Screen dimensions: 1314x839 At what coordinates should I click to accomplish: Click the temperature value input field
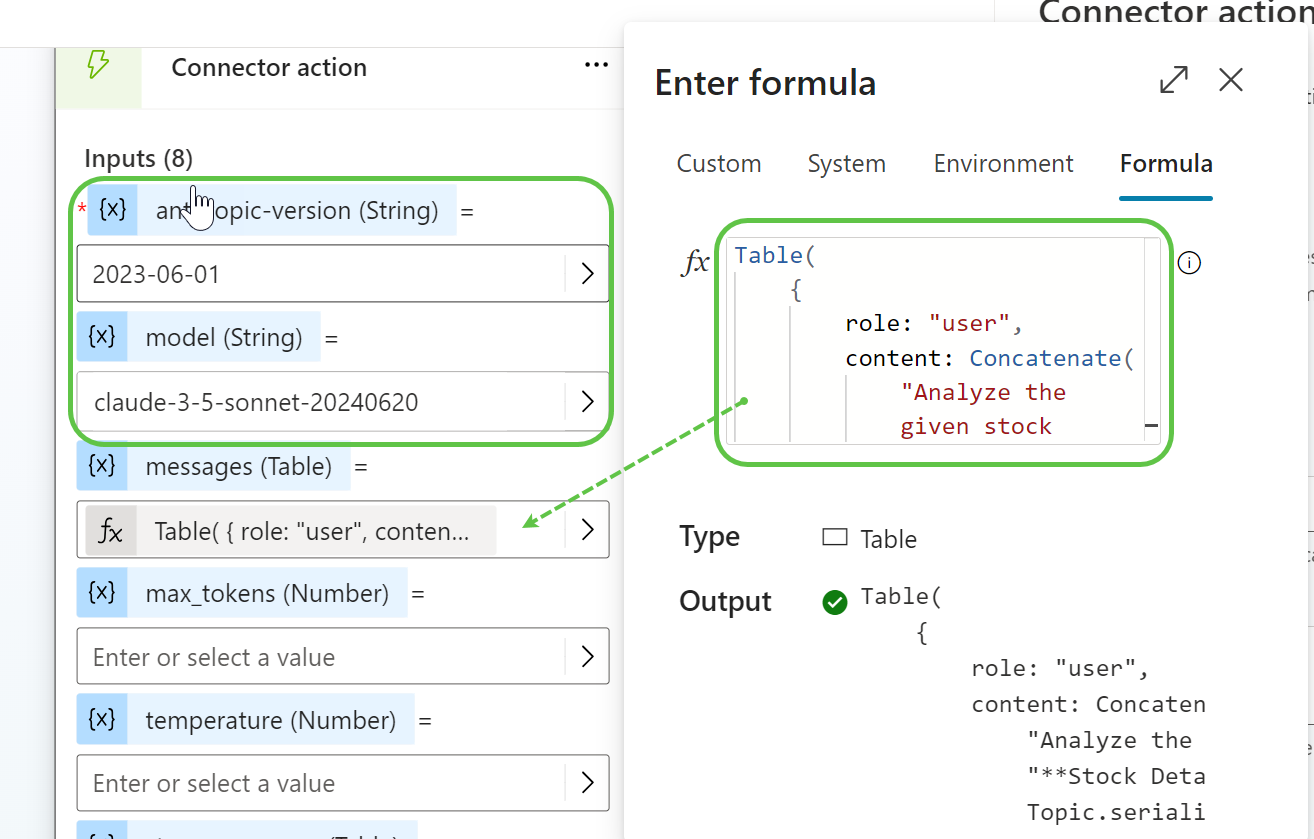[x=320, y=783]
